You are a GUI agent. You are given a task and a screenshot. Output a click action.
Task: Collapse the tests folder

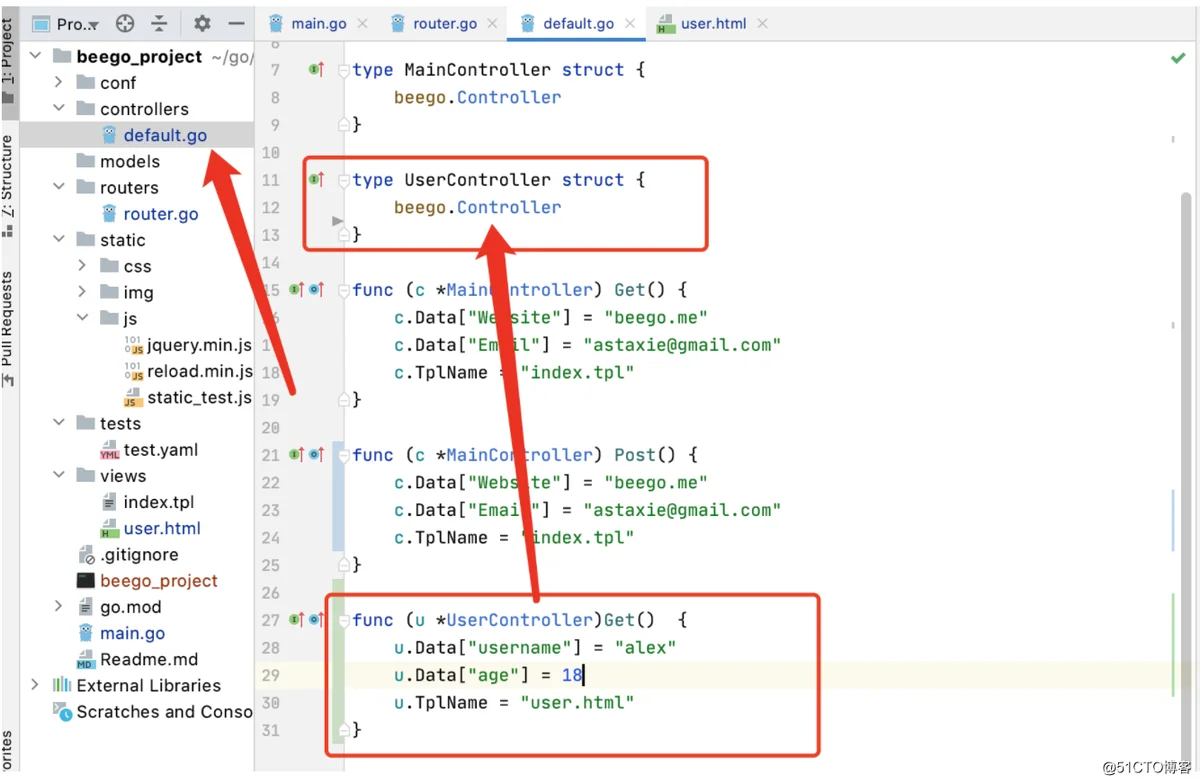point(59,423)
